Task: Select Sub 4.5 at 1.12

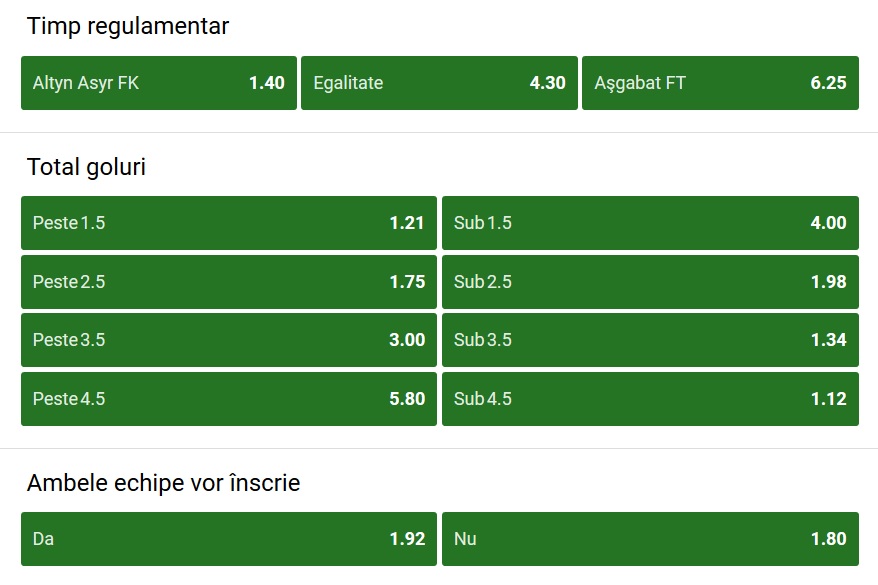Action: [x=649, y=399]
